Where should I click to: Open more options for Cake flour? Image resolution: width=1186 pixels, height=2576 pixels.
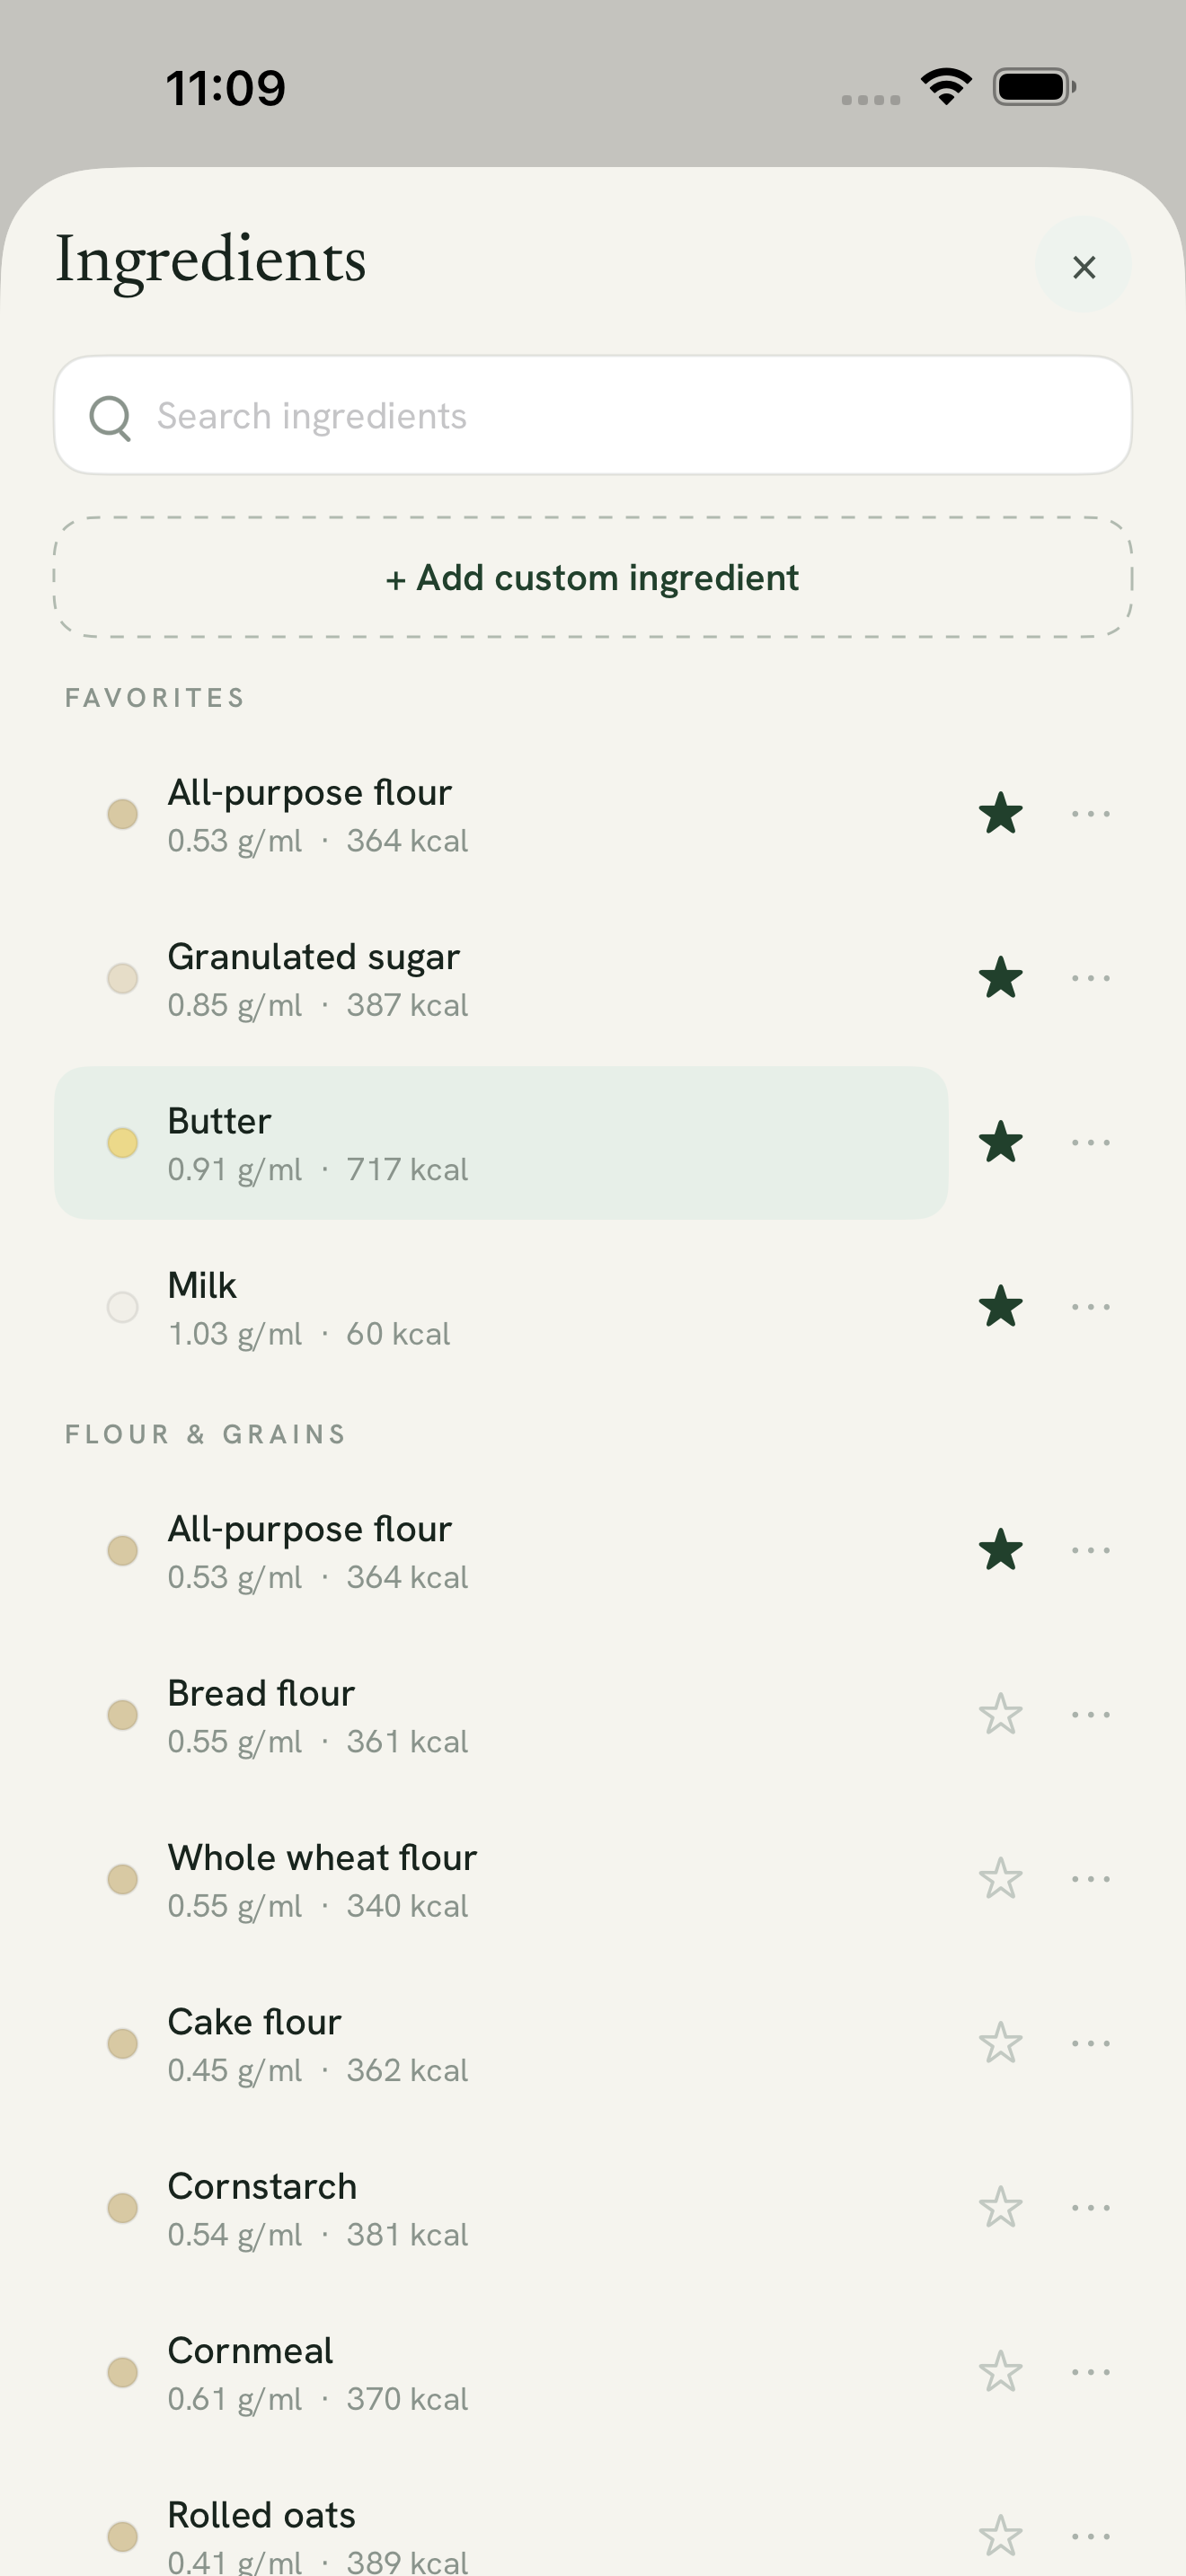pos(1090,2043)
